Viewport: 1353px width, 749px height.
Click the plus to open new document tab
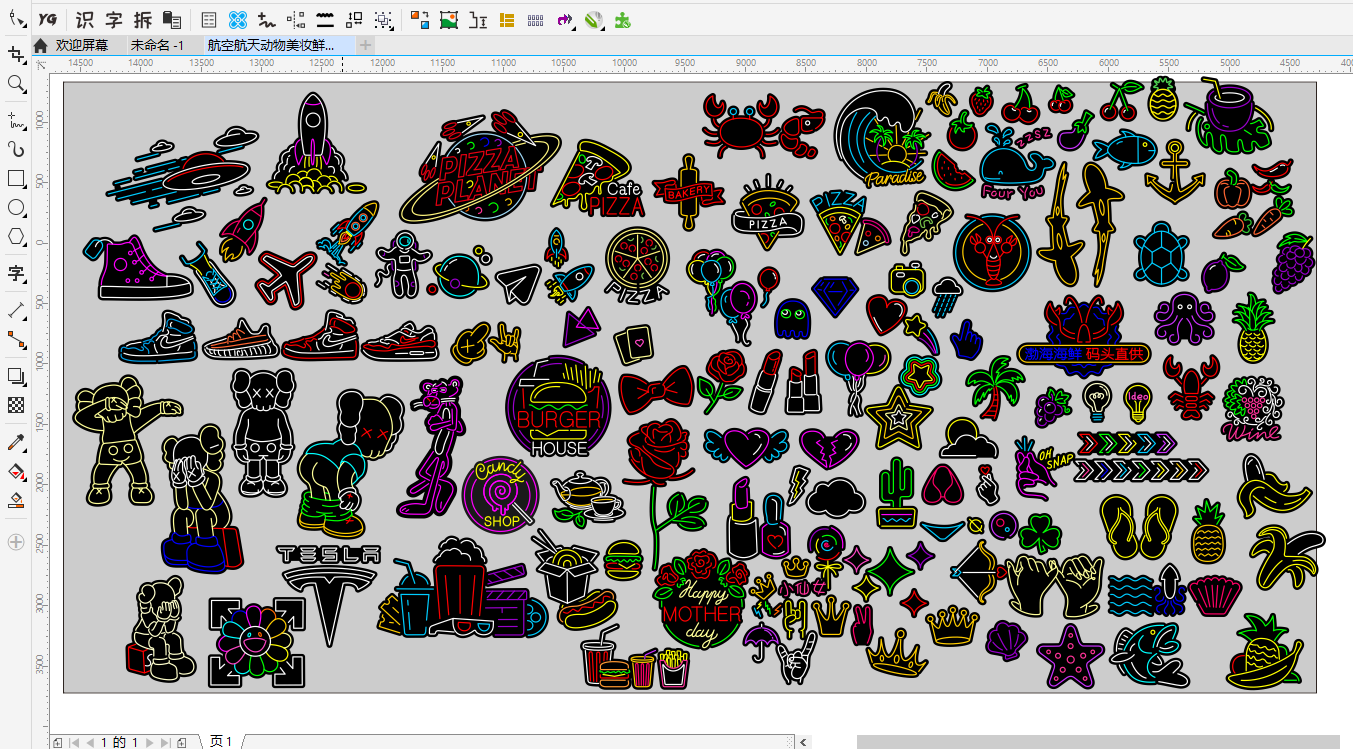pos(366,45)
